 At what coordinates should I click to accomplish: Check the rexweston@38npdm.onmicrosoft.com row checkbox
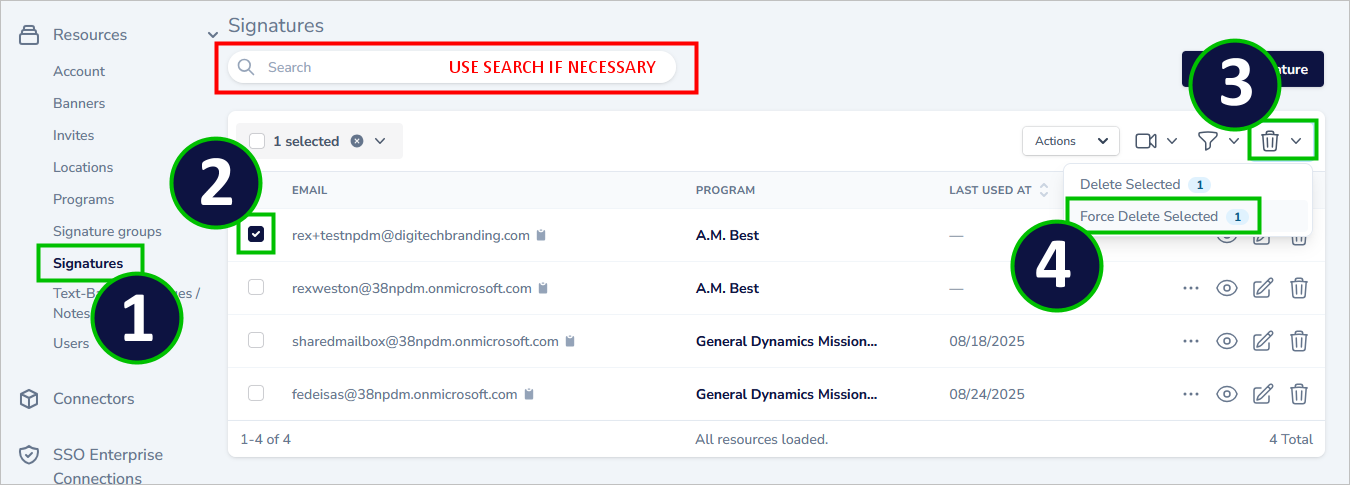point(256,288)
